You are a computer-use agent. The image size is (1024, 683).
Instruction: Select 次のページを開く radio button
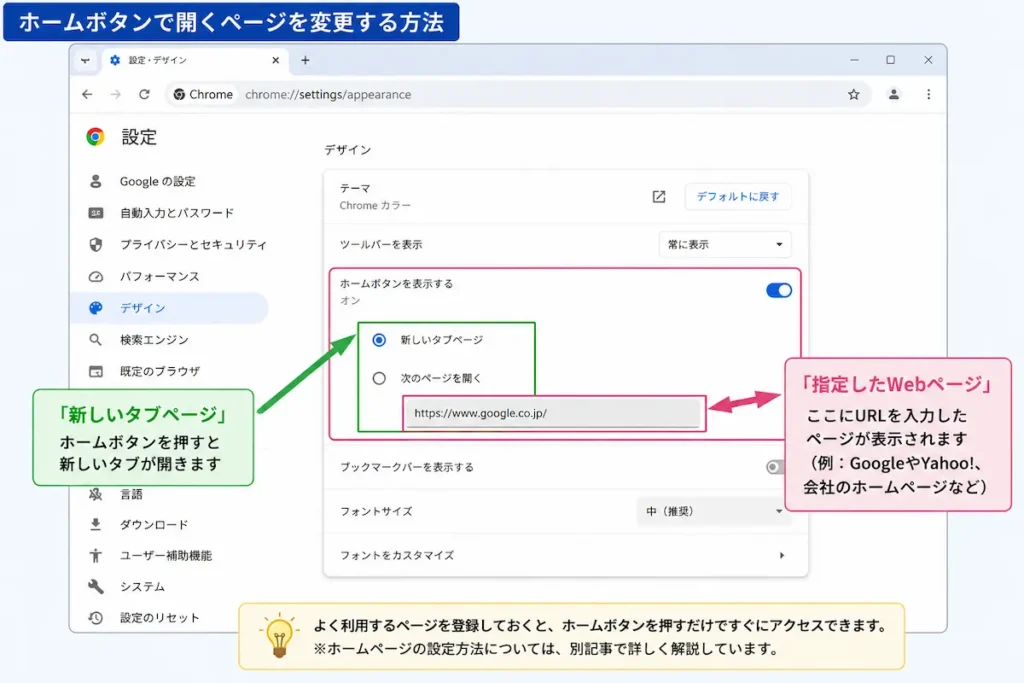tap(379, 379)
